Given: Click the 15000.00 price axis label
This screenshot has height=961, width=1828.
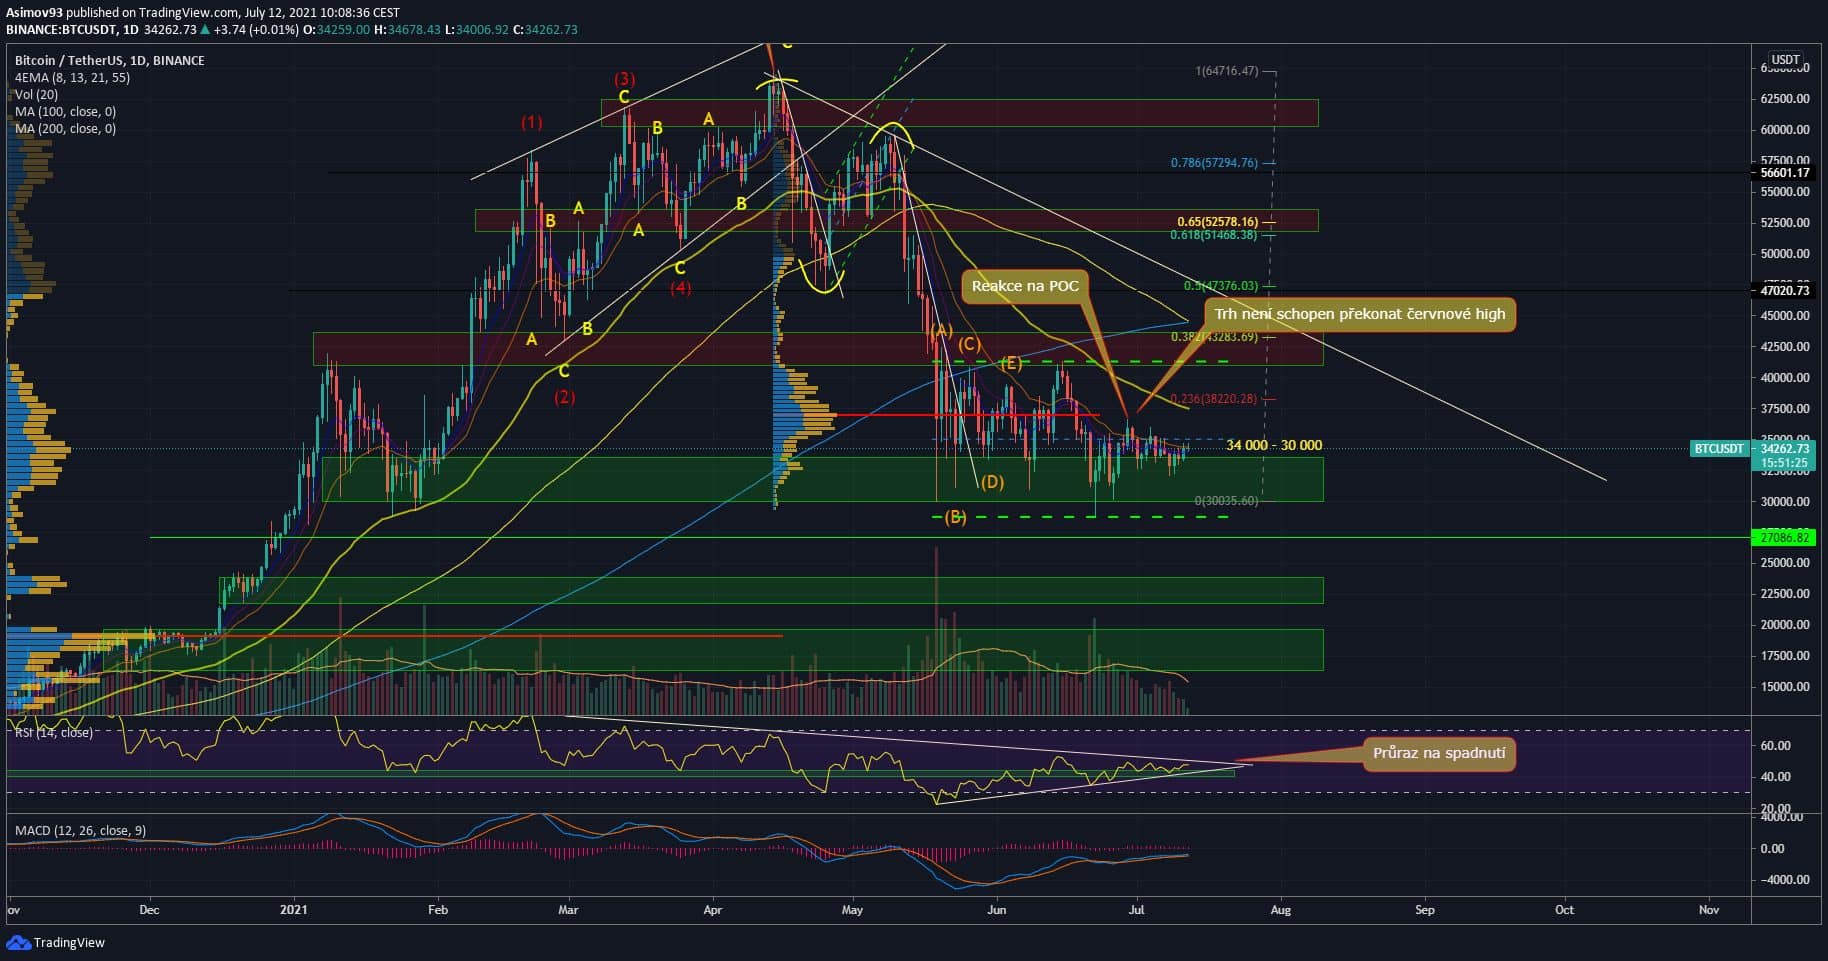Looking at the screenshot, I should pos(1785,687).
